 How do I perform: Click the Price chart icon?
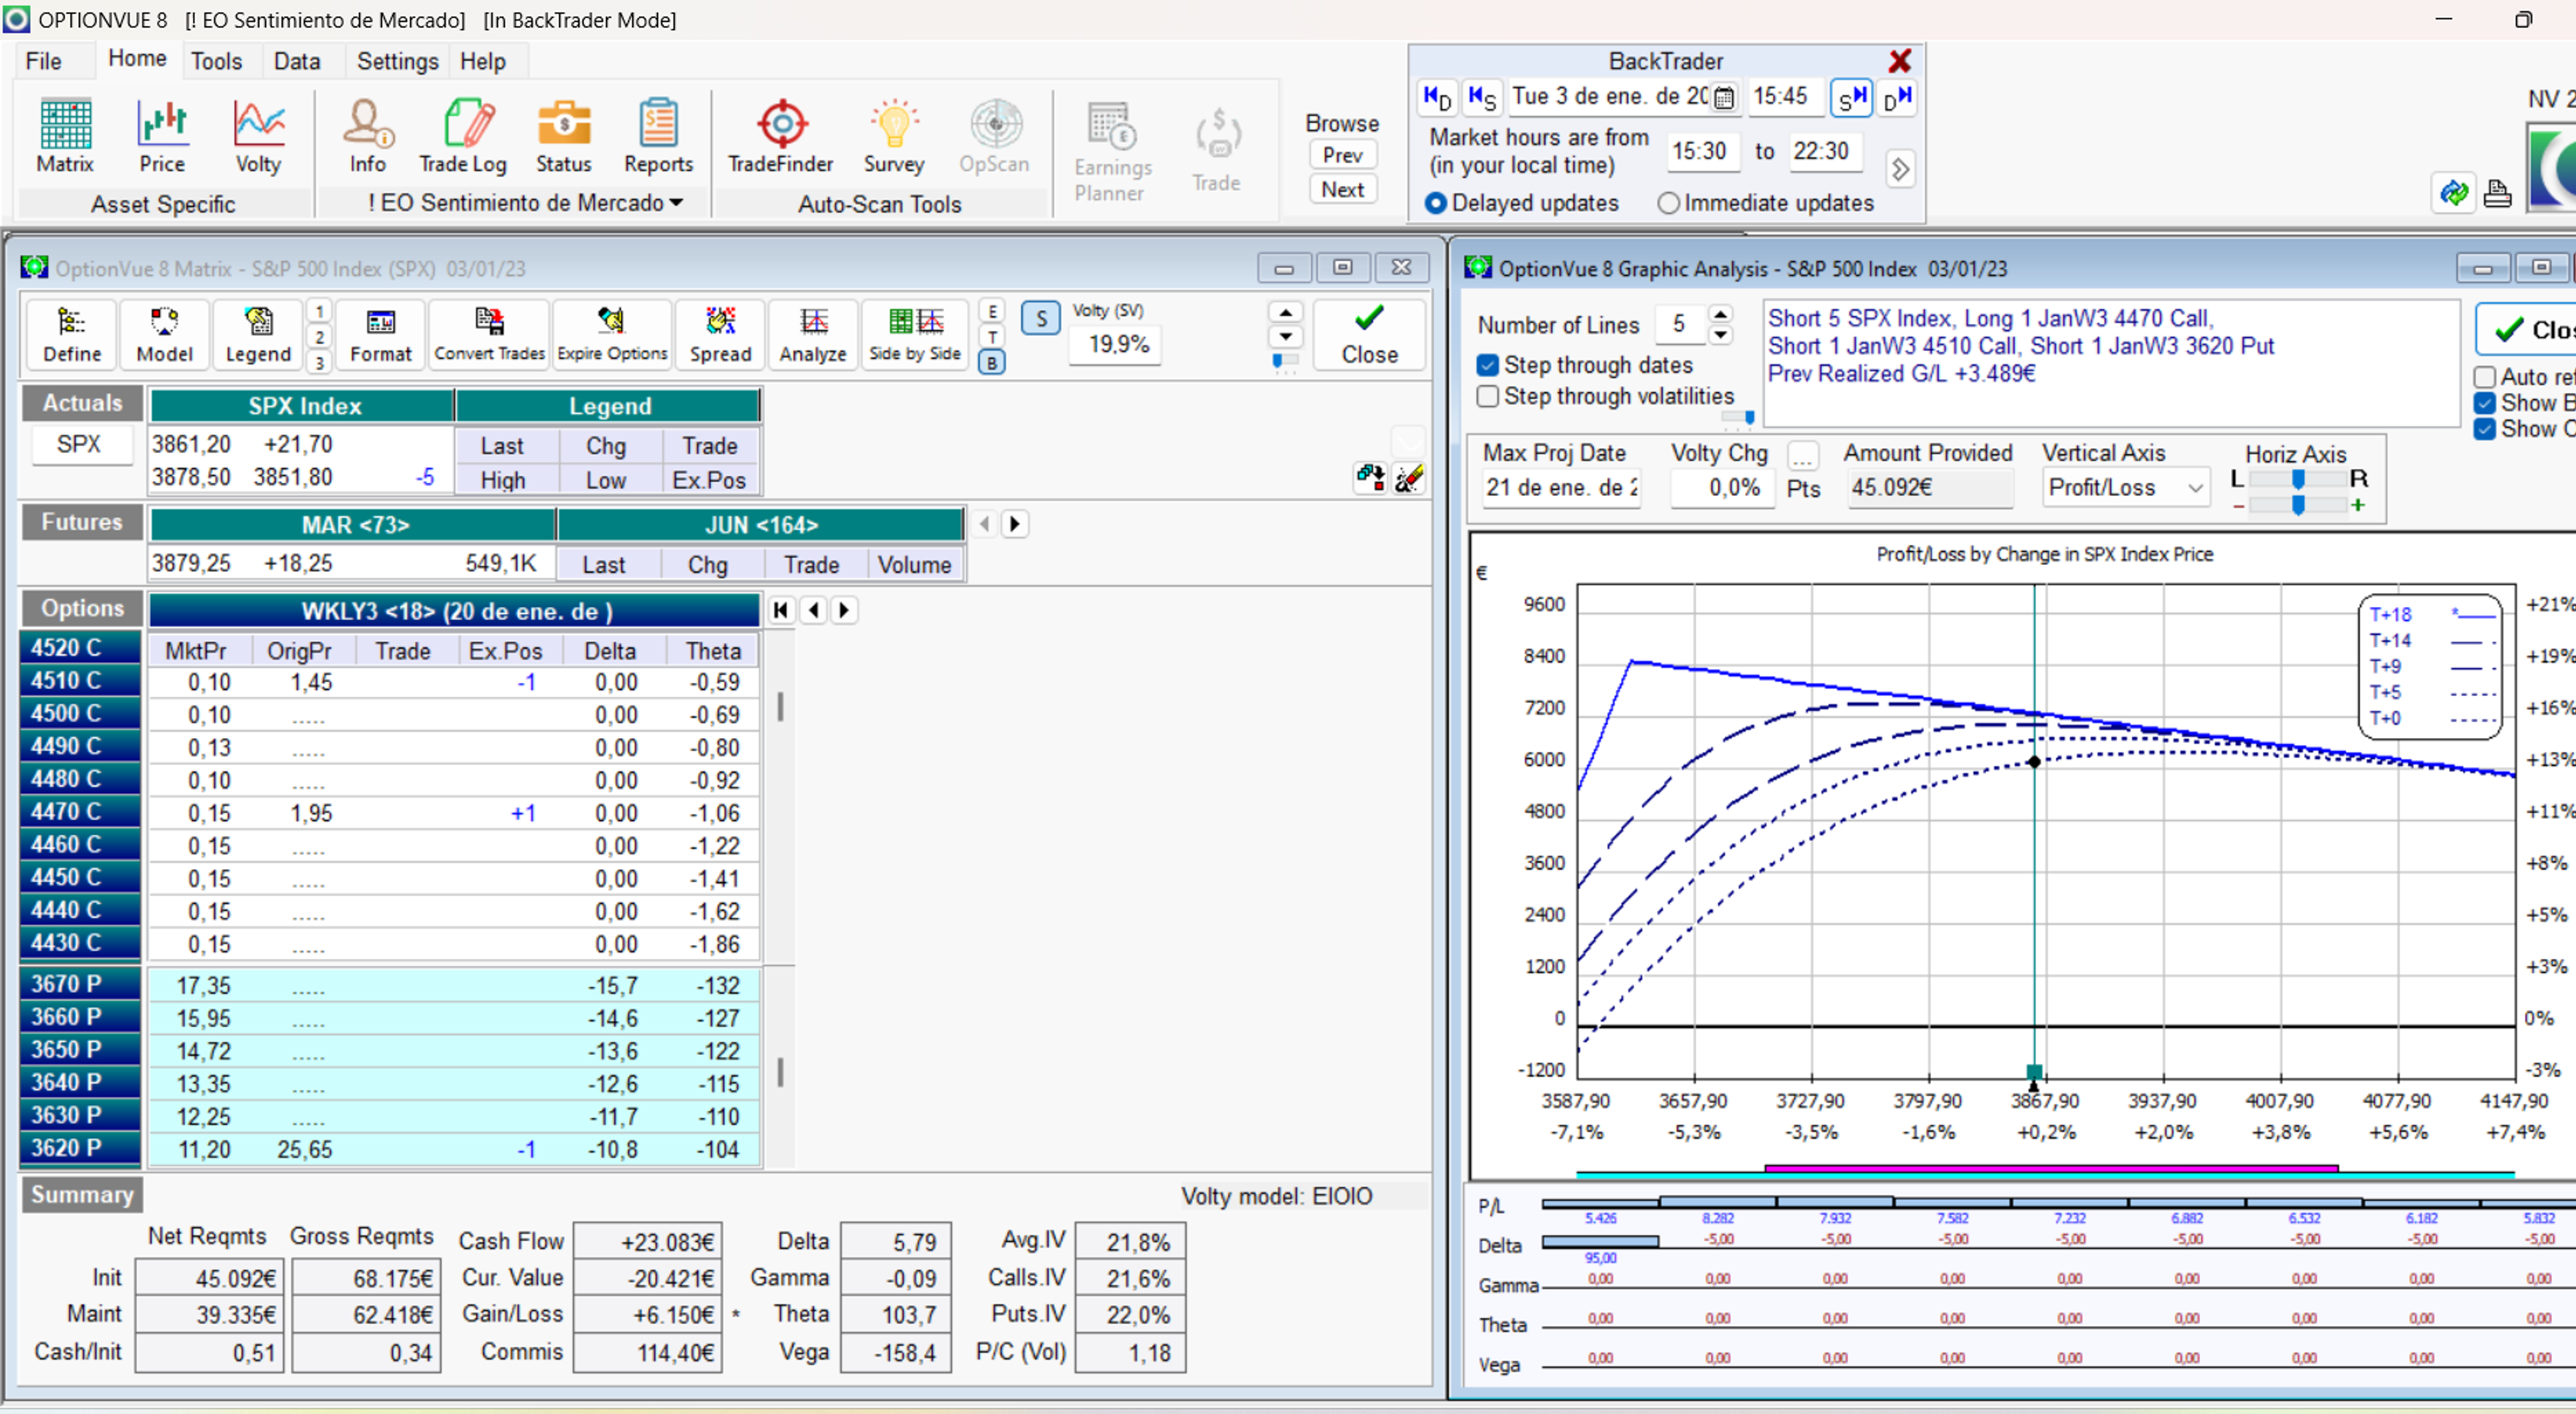pos(162,136)
